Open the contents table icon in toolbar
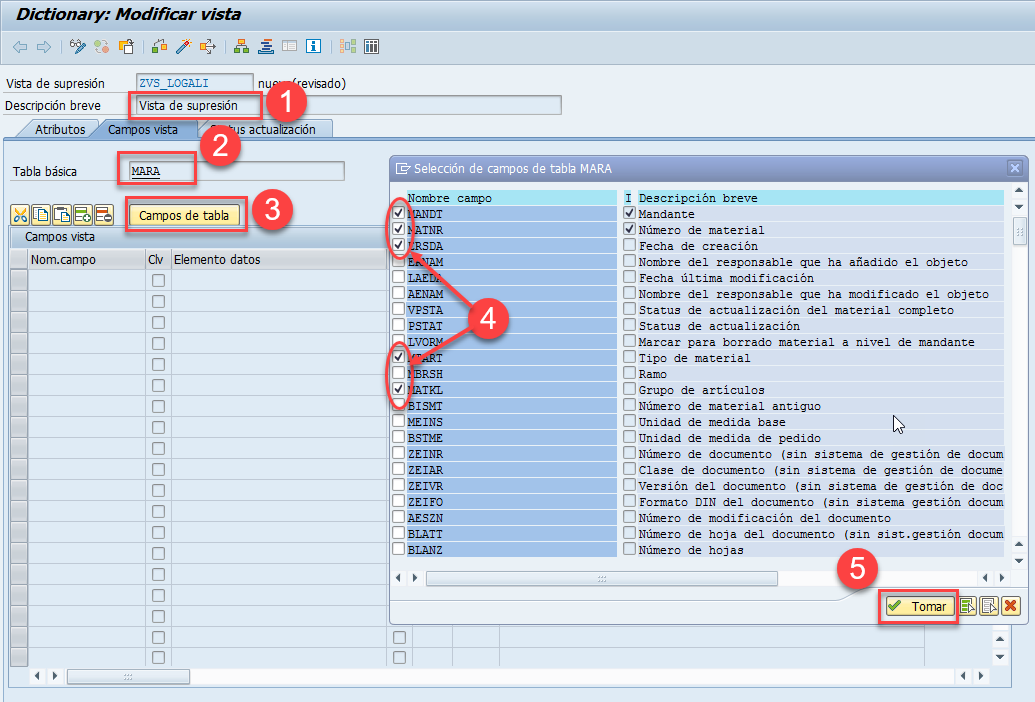 pyautogui.click(x=372, y=47)
